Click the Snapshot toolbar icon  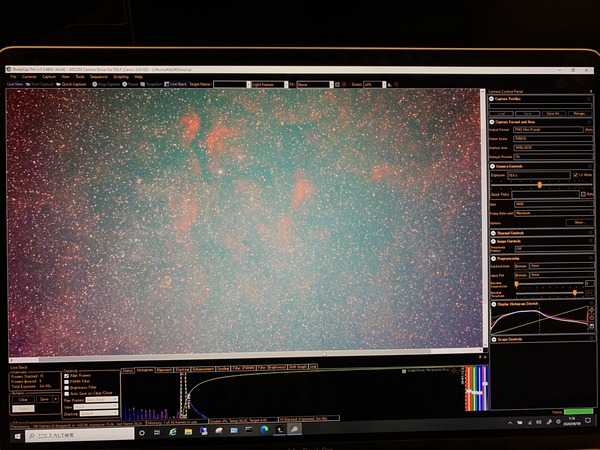click(x=143, y=84)
